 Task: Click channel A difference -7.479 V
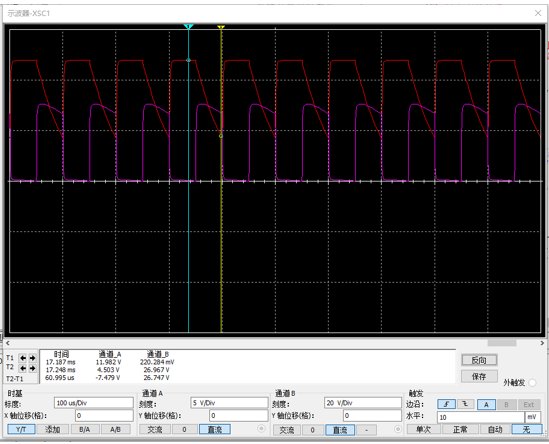[x=108, y=378]
